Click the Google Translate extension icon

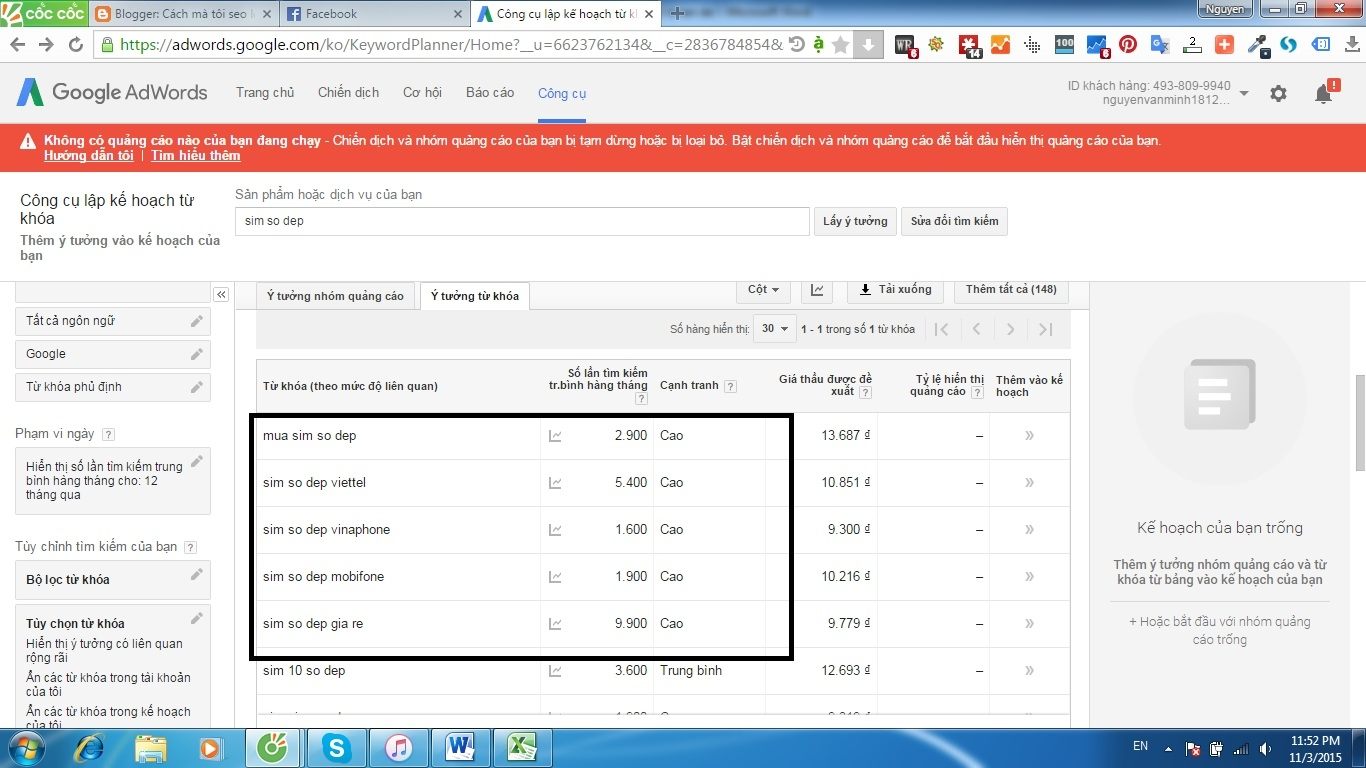(1160, 45)
